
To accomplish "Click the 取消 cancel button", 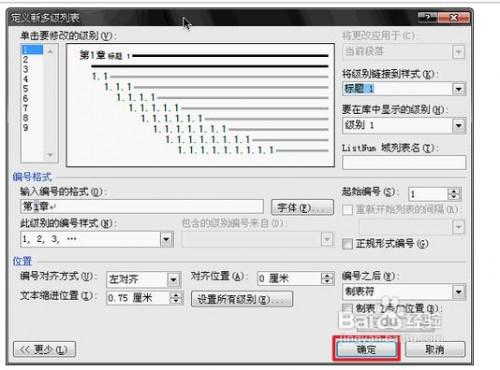I will tap(435, 349).
